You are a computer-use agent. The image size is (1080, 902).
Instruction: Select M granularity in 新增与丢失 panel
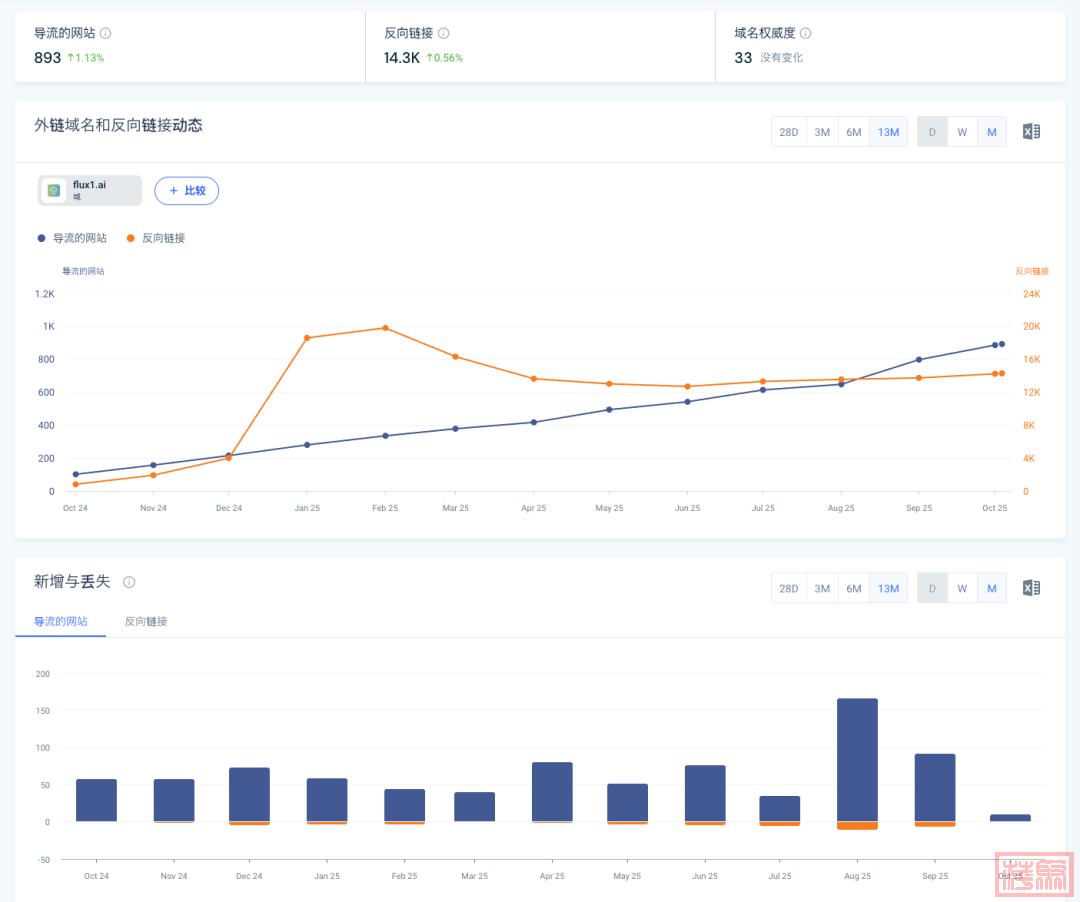(x=992, y=588)
